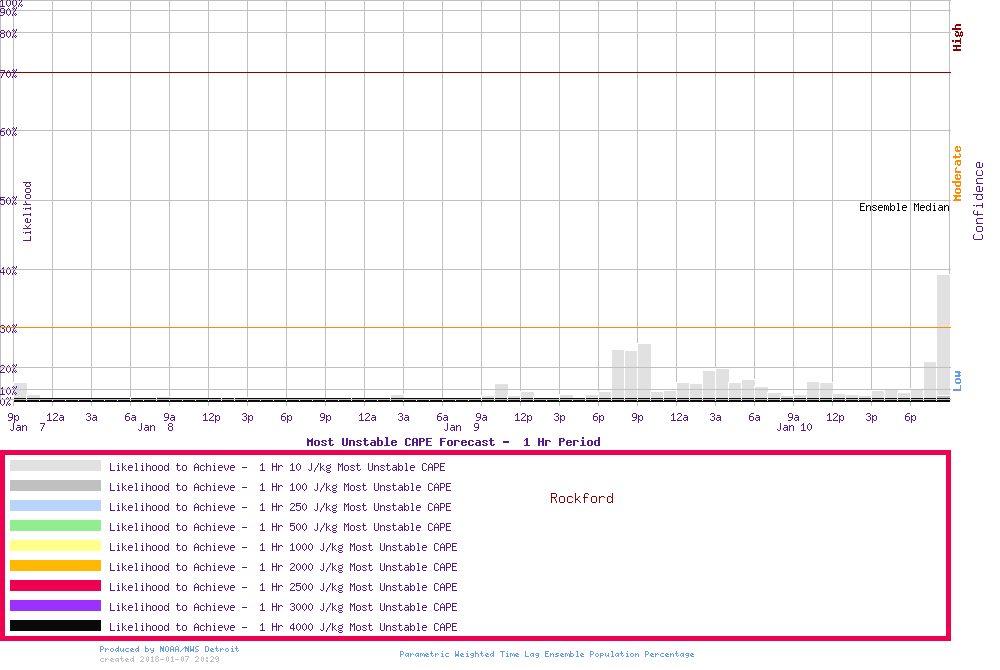Click the black 4000 J/kg legend swatch
The height and width of the screenshot is (670, 1000).
[55, 626]
